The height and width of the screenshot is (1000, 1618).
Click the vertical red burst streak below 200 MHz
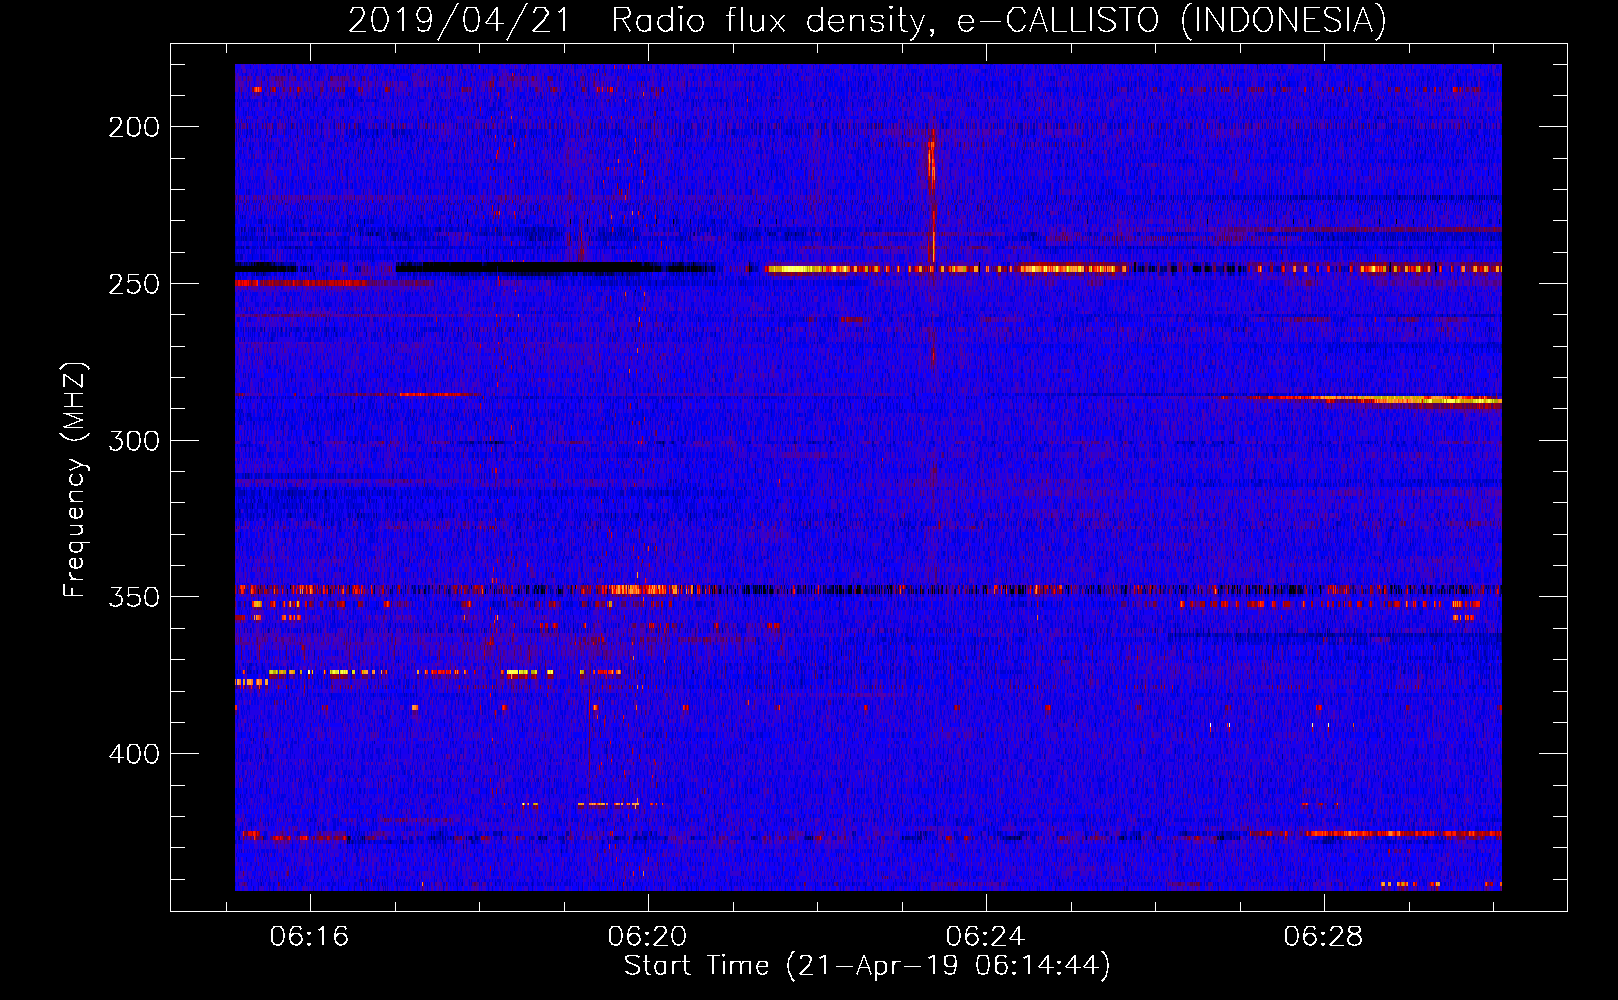(932, 197)
